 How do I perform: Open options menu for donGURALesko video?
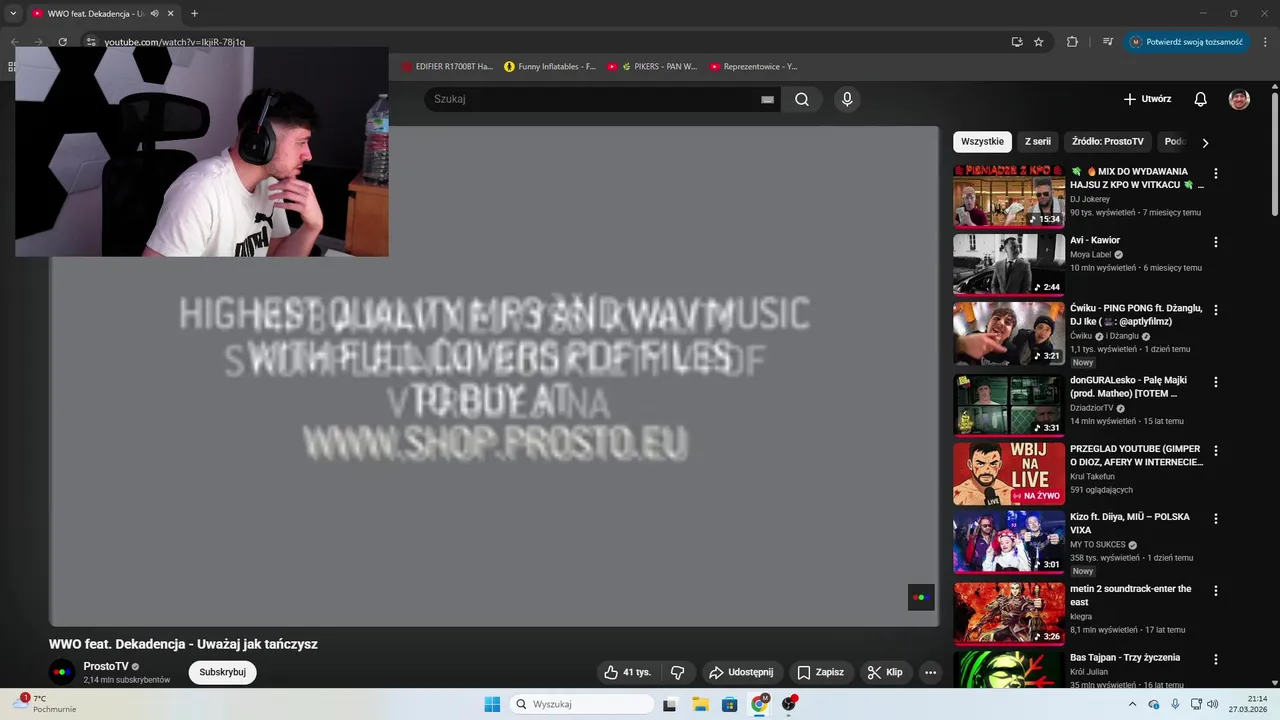[x=1216, y=382]
